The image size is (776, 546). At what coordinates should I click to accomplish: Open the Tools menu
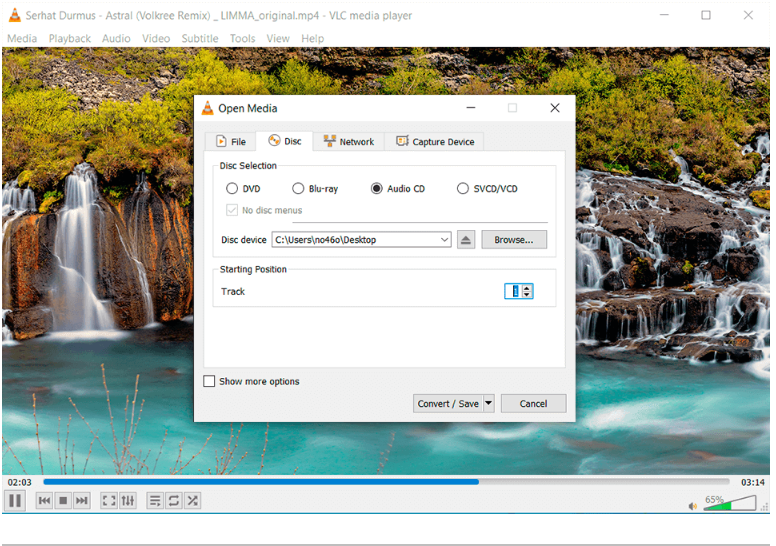[x=242, y=39]
